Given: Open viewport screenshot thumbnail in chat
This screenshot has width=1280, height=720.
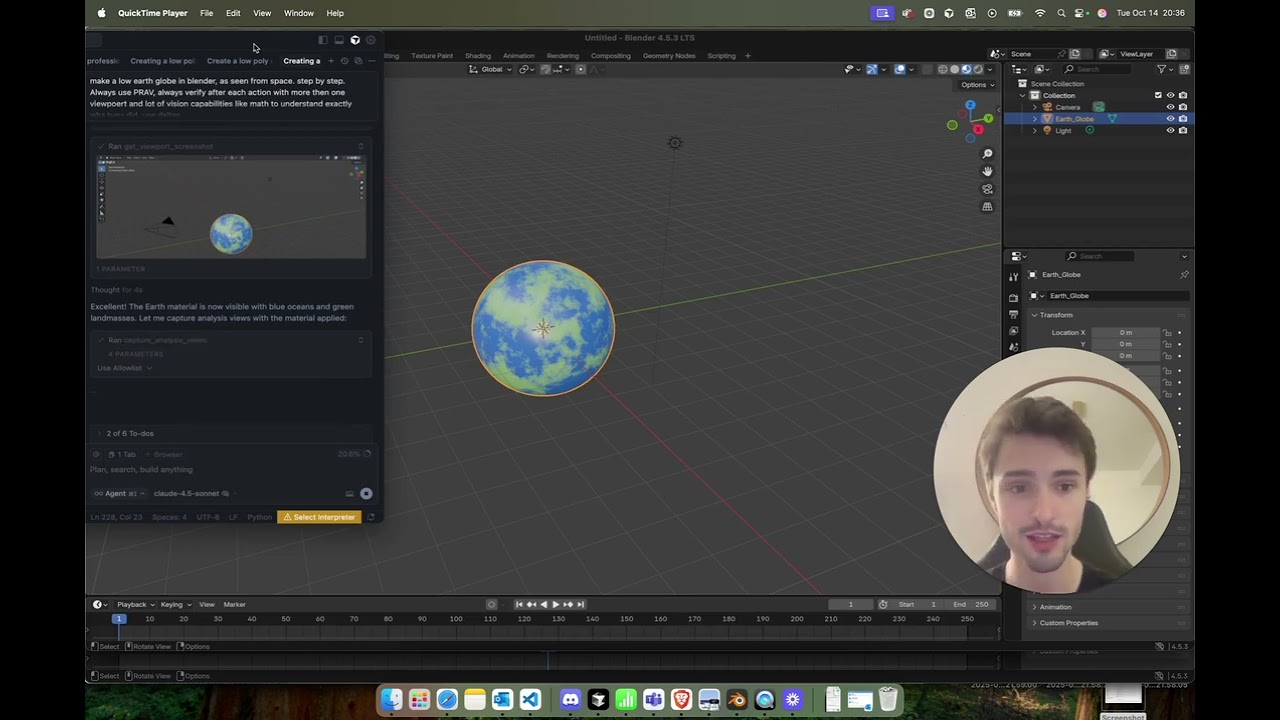Looking at the screenshot, I should point(231,208).
